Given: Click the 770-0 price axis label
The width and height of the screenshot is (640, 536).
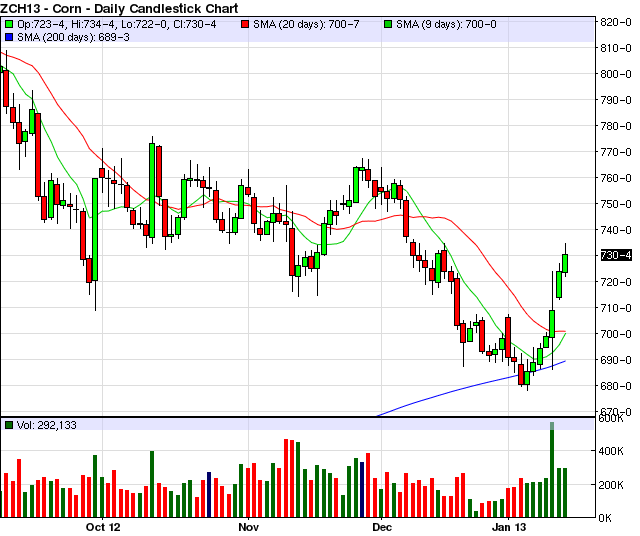Looking at the screenshot, I should tap(616, 152).
